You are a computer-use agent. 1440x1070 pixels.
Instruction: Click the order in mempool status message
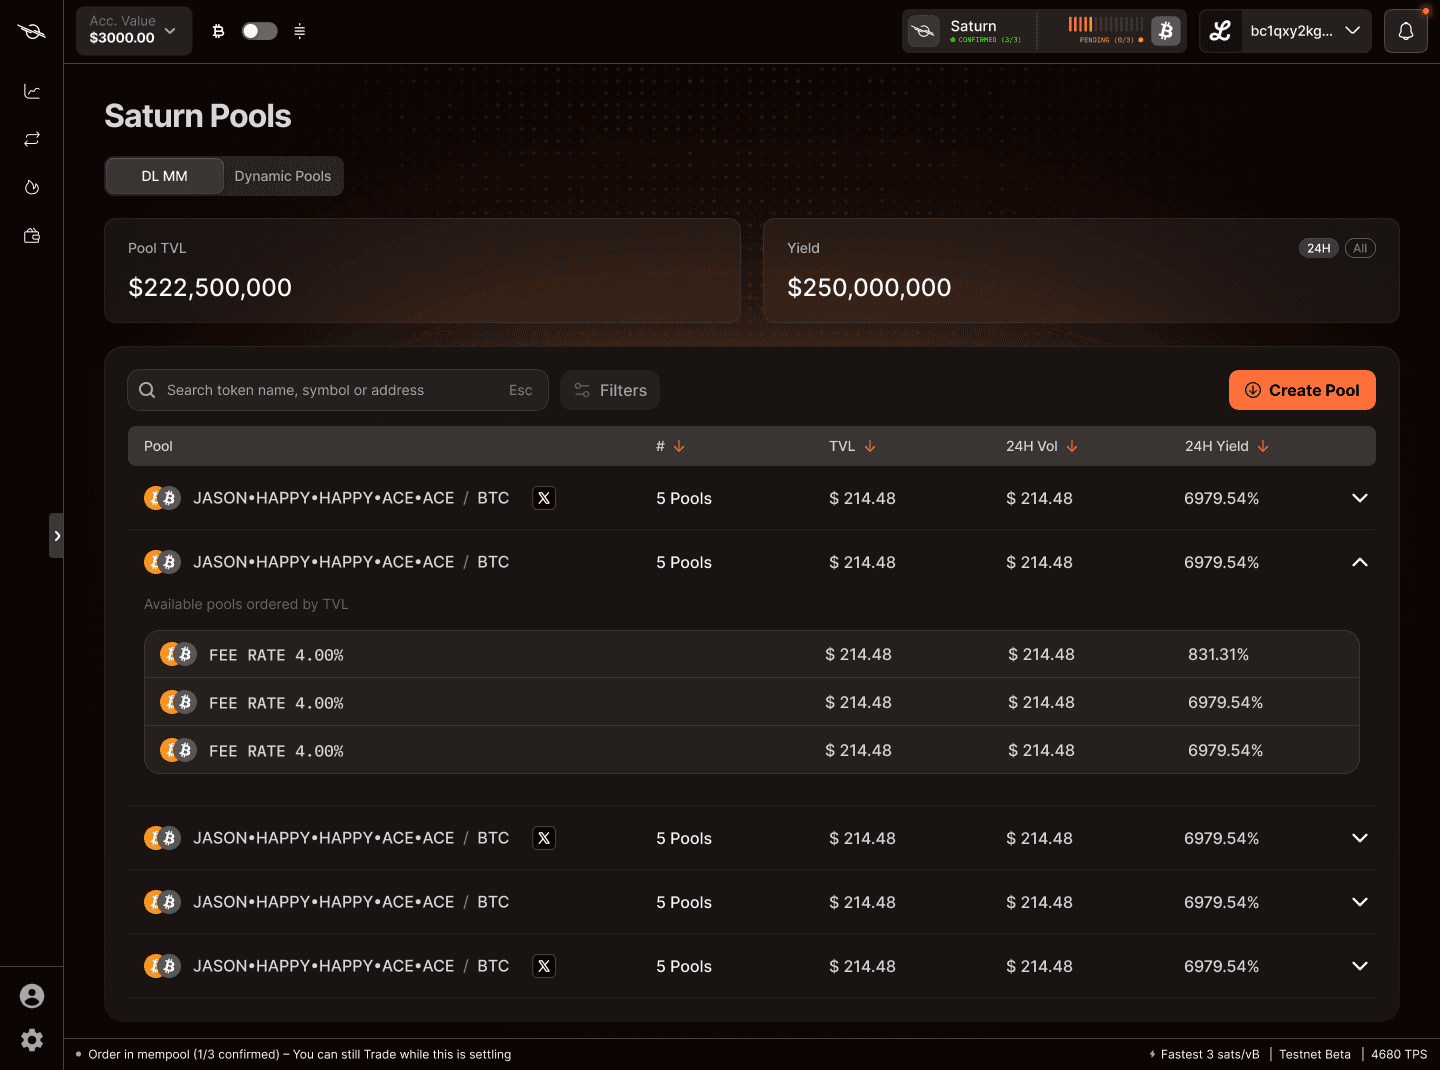coord(299,1054)
